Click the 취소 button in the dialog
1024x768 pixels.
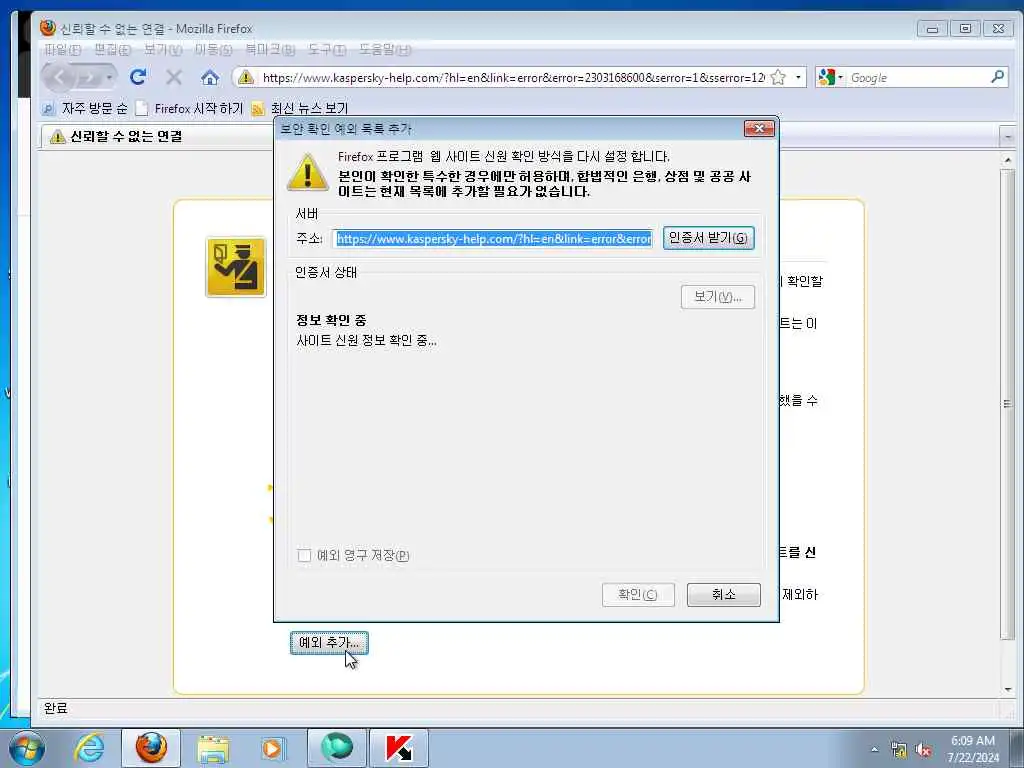point(724,595)
